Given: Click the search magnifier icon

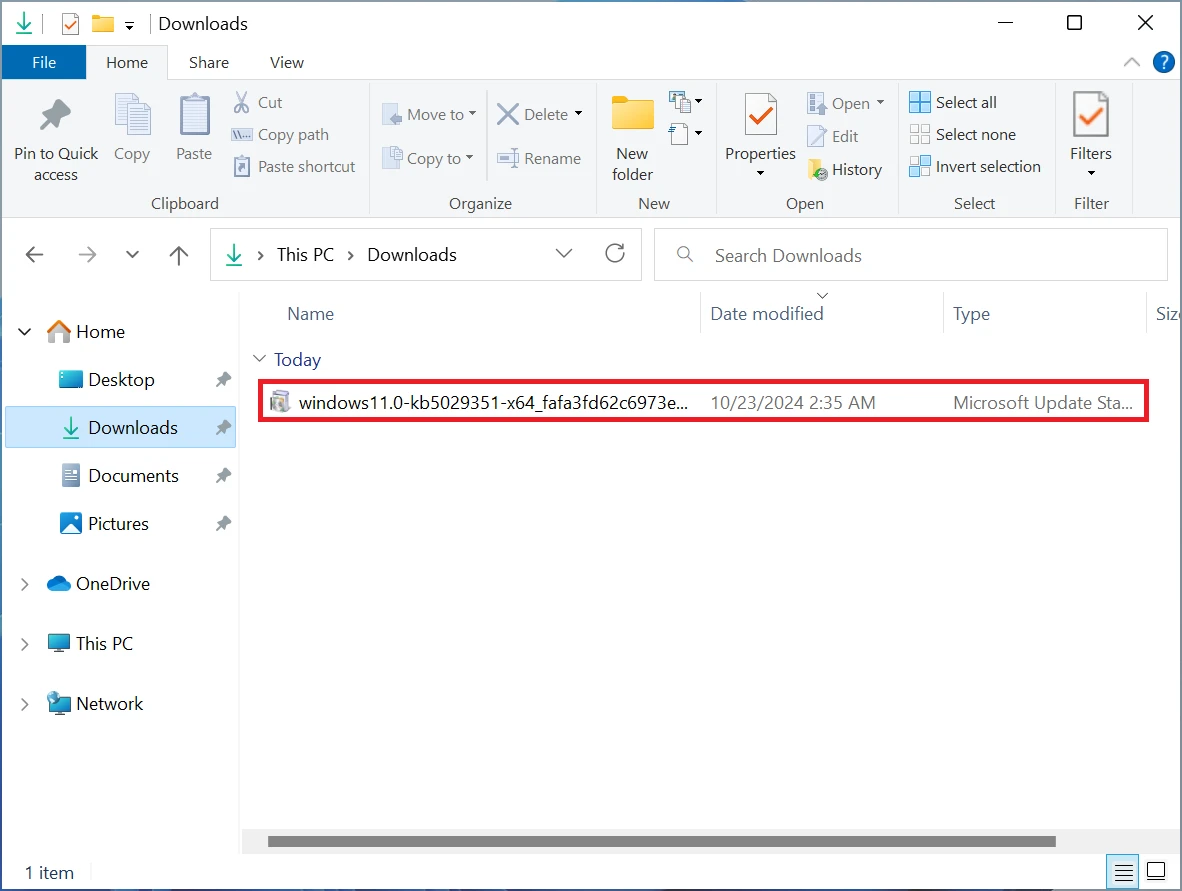Looking at the screenshot, I should (684, 254).
